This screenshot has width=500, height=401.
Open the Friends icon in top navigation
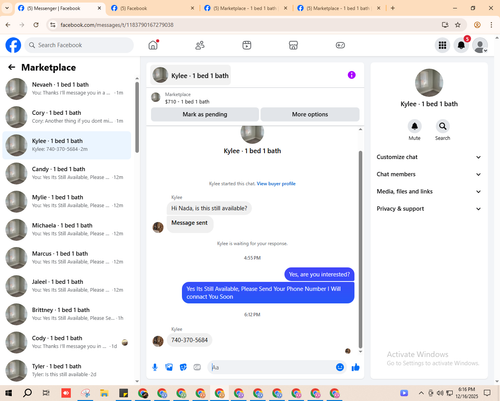tap(200, 45)
